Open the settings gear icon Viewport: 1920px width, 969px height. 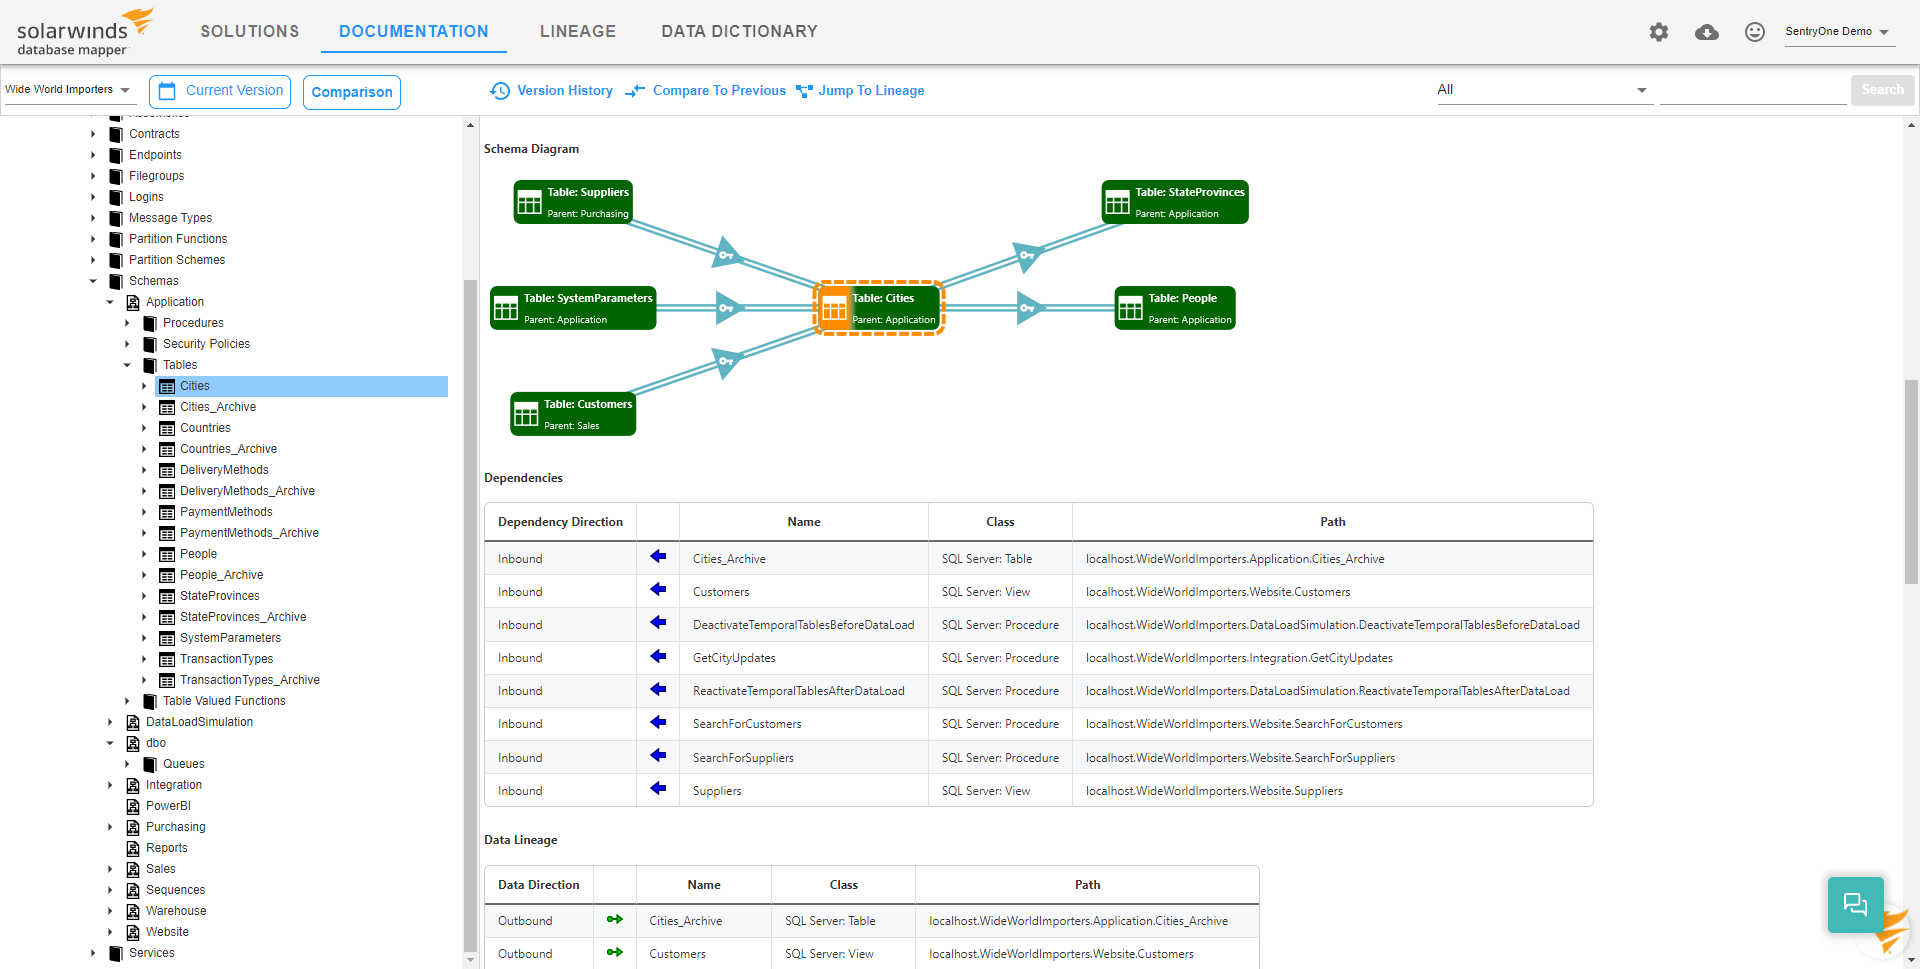pos(1659,32)
